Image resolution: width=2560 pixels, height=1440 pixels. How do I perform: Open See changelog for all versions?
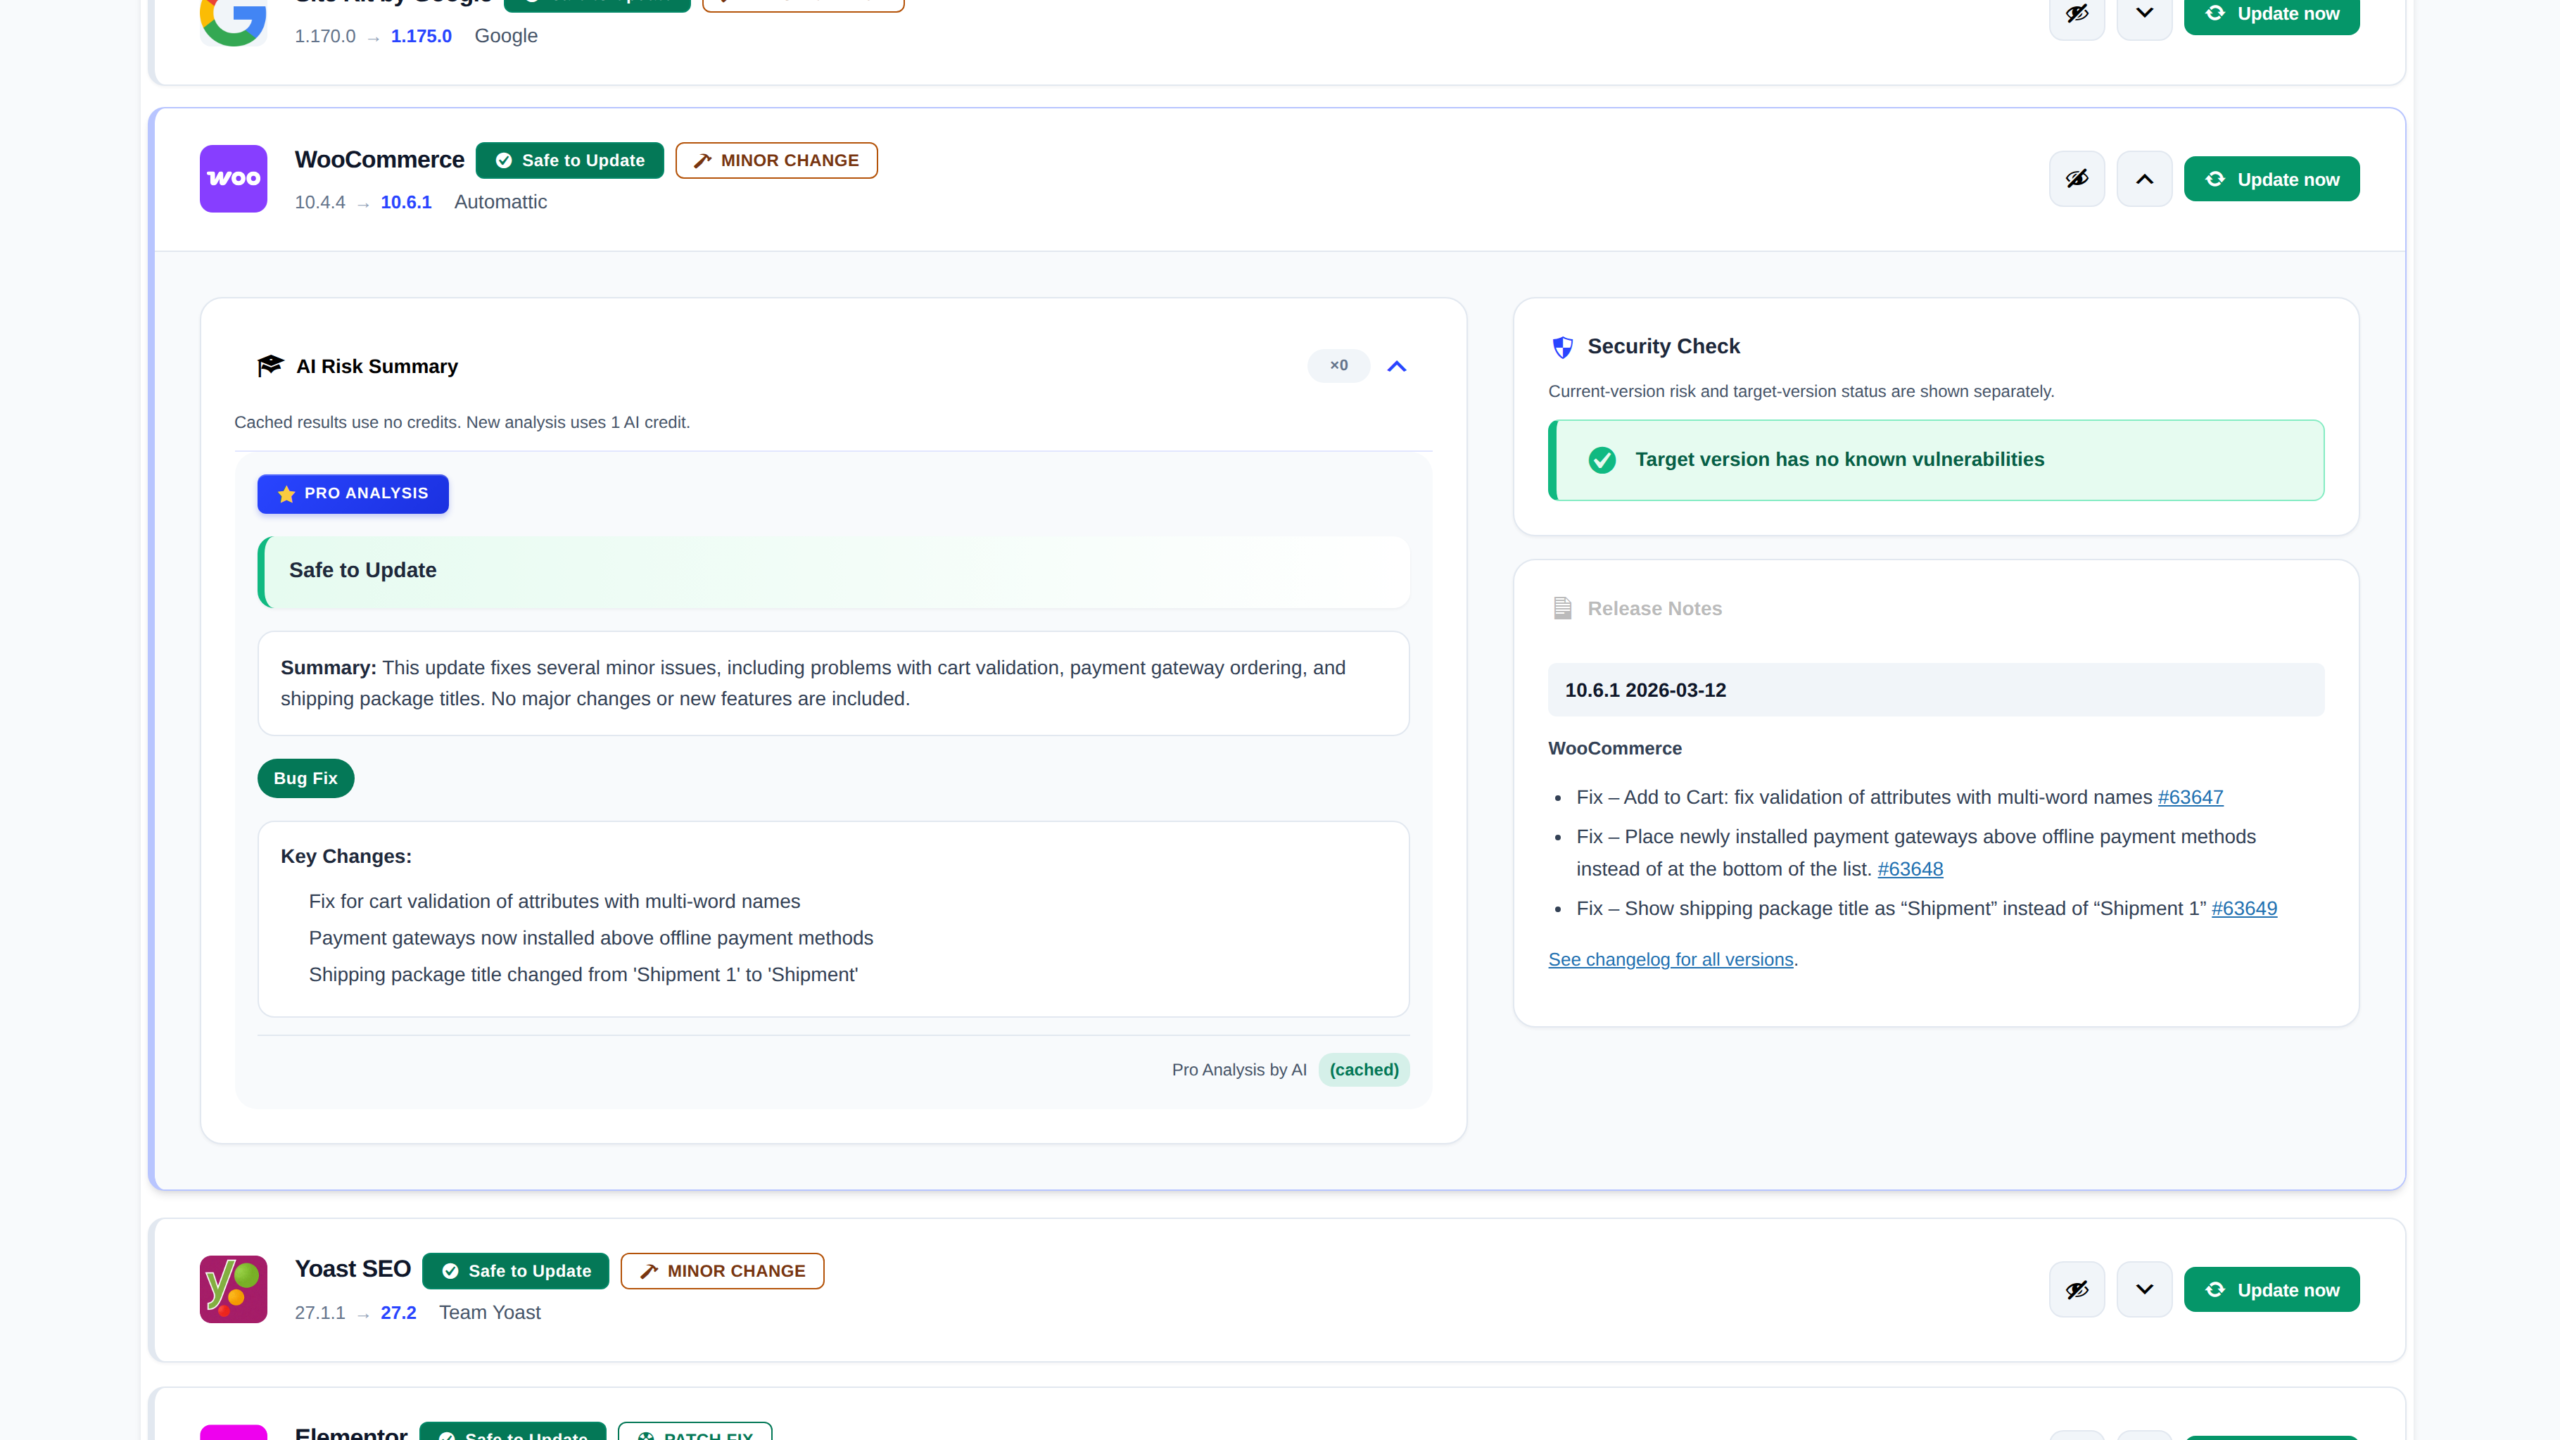1670,959
